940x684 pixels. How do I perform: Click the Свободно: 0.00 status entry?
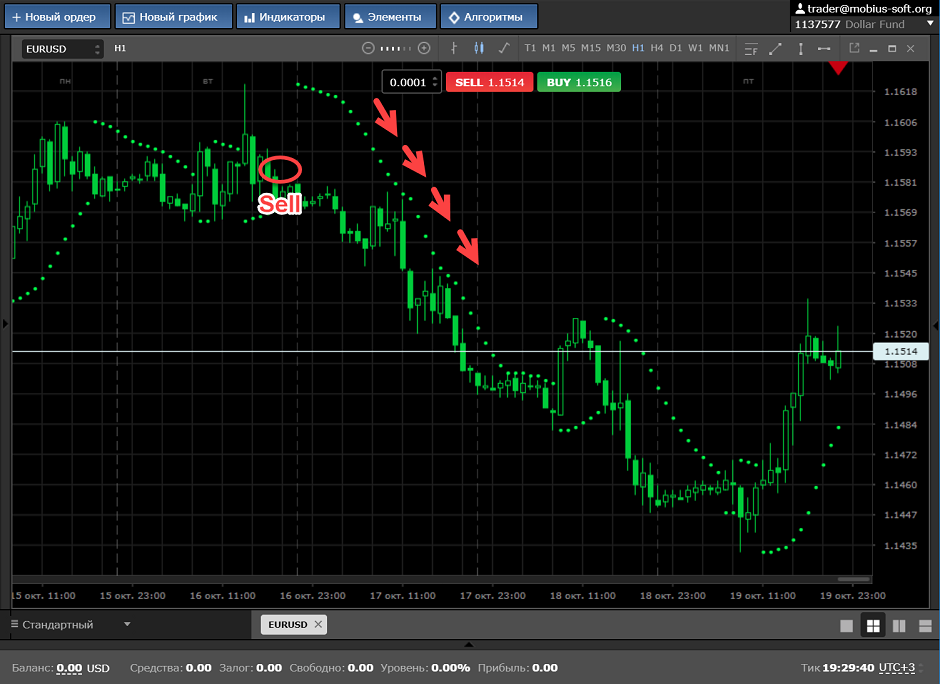click(331, 668)
